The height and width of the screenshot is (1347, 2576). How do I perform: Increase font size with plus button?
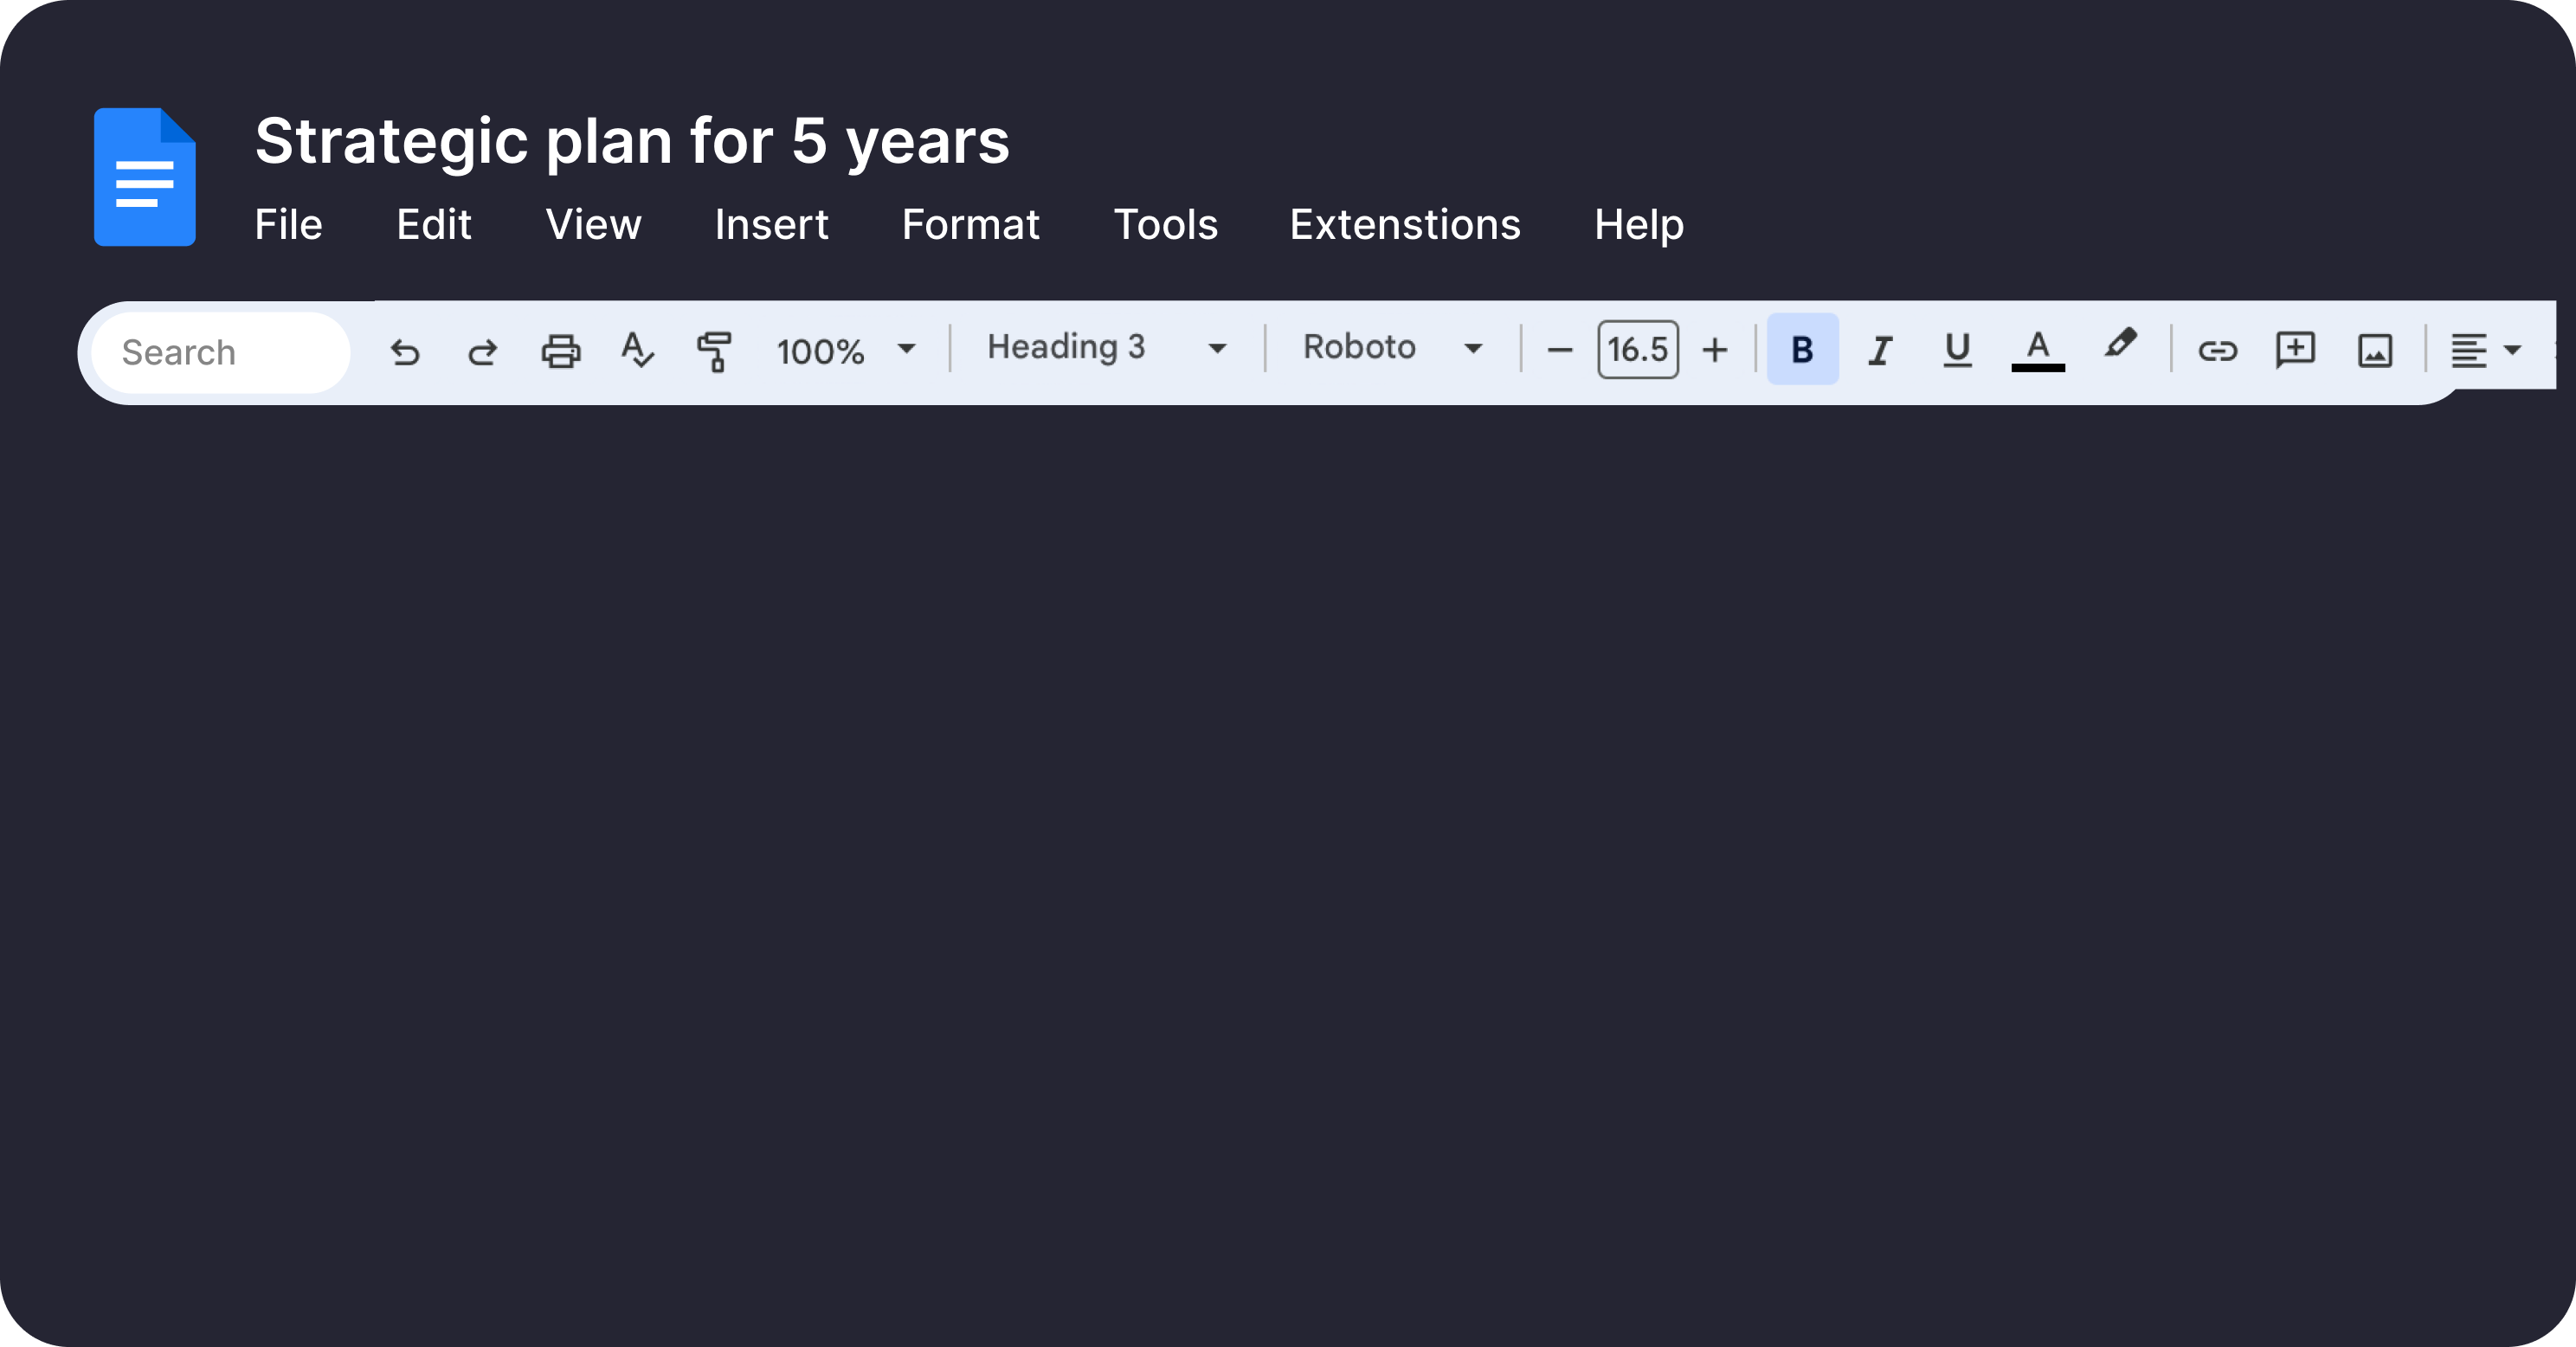pyautogui.click(x=1715, y=350)
